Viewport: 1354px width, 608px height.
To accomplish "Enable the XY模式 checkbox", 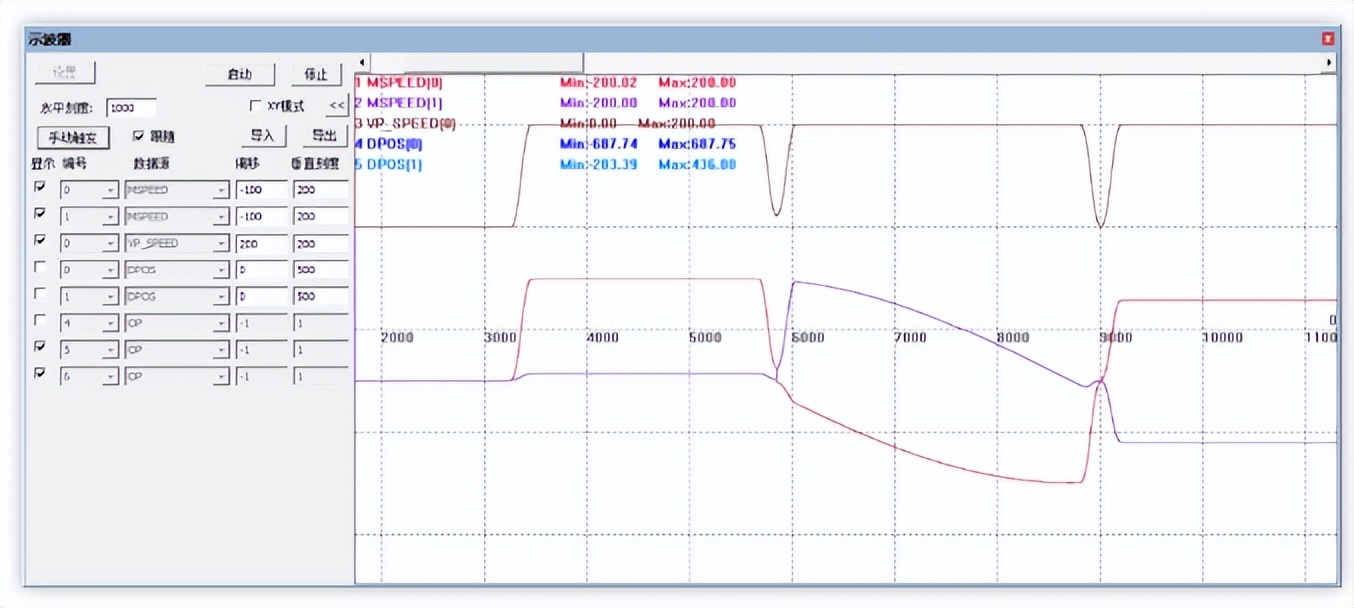I will pyautogui.click(x=254, y=106).
